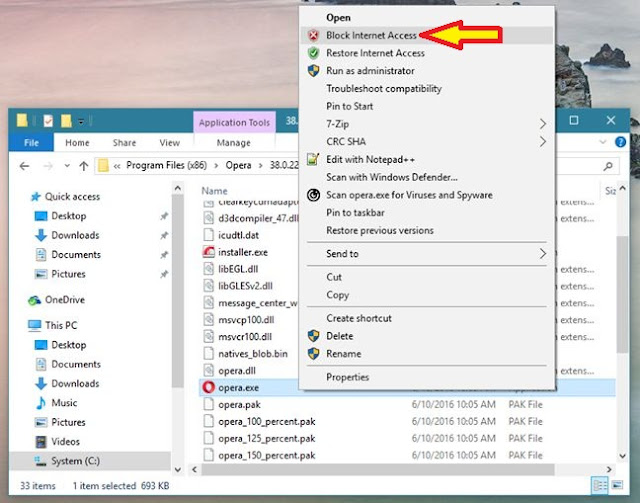This screenshot has width=640, height=503.
Task: Click the Run as administrator shield icon
Action: 313,71
